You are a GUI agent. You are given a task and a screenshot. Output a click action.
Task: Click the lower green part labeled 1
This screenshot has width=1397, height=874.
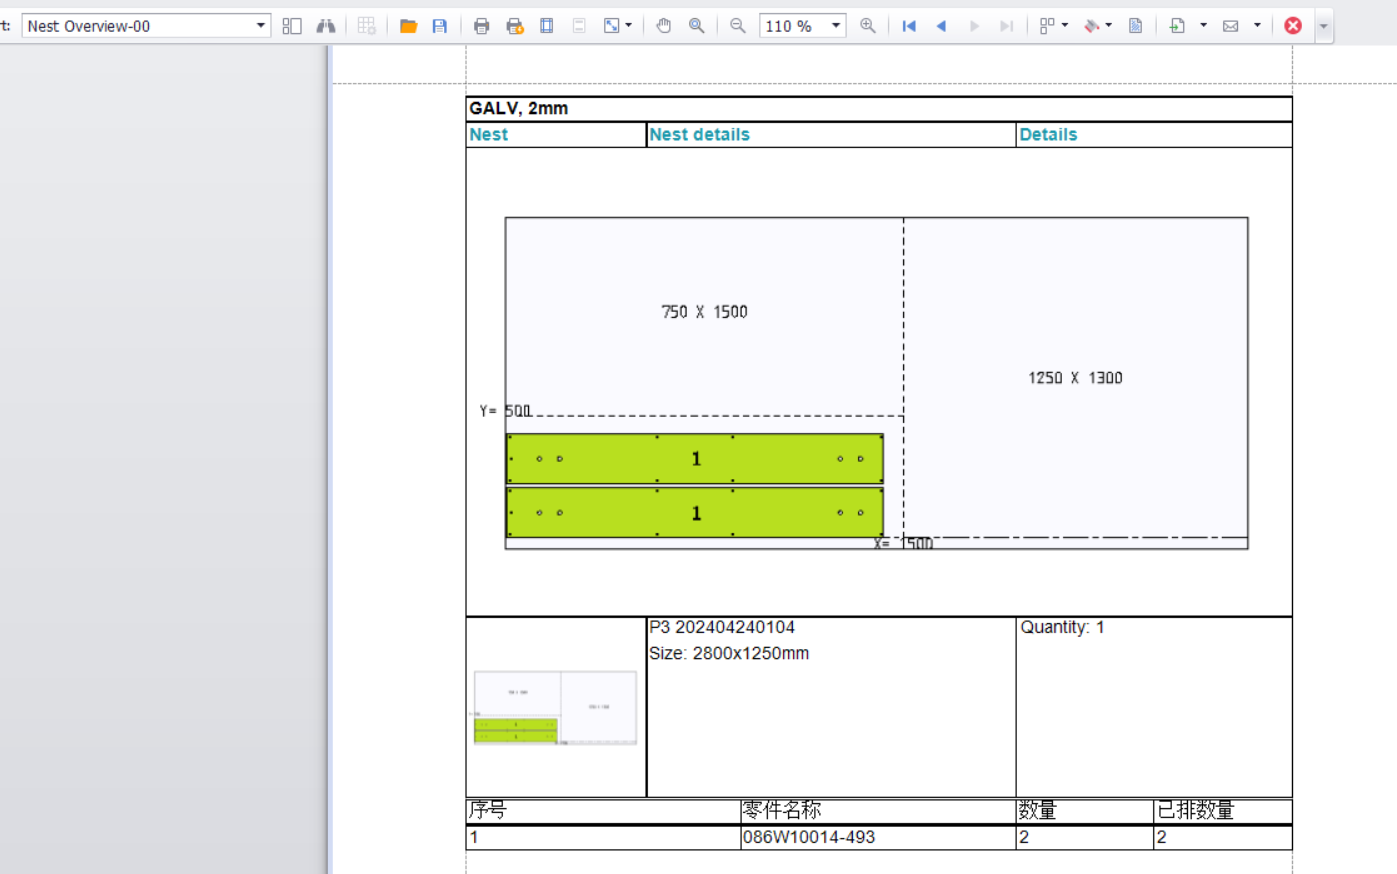pos(695,513)
